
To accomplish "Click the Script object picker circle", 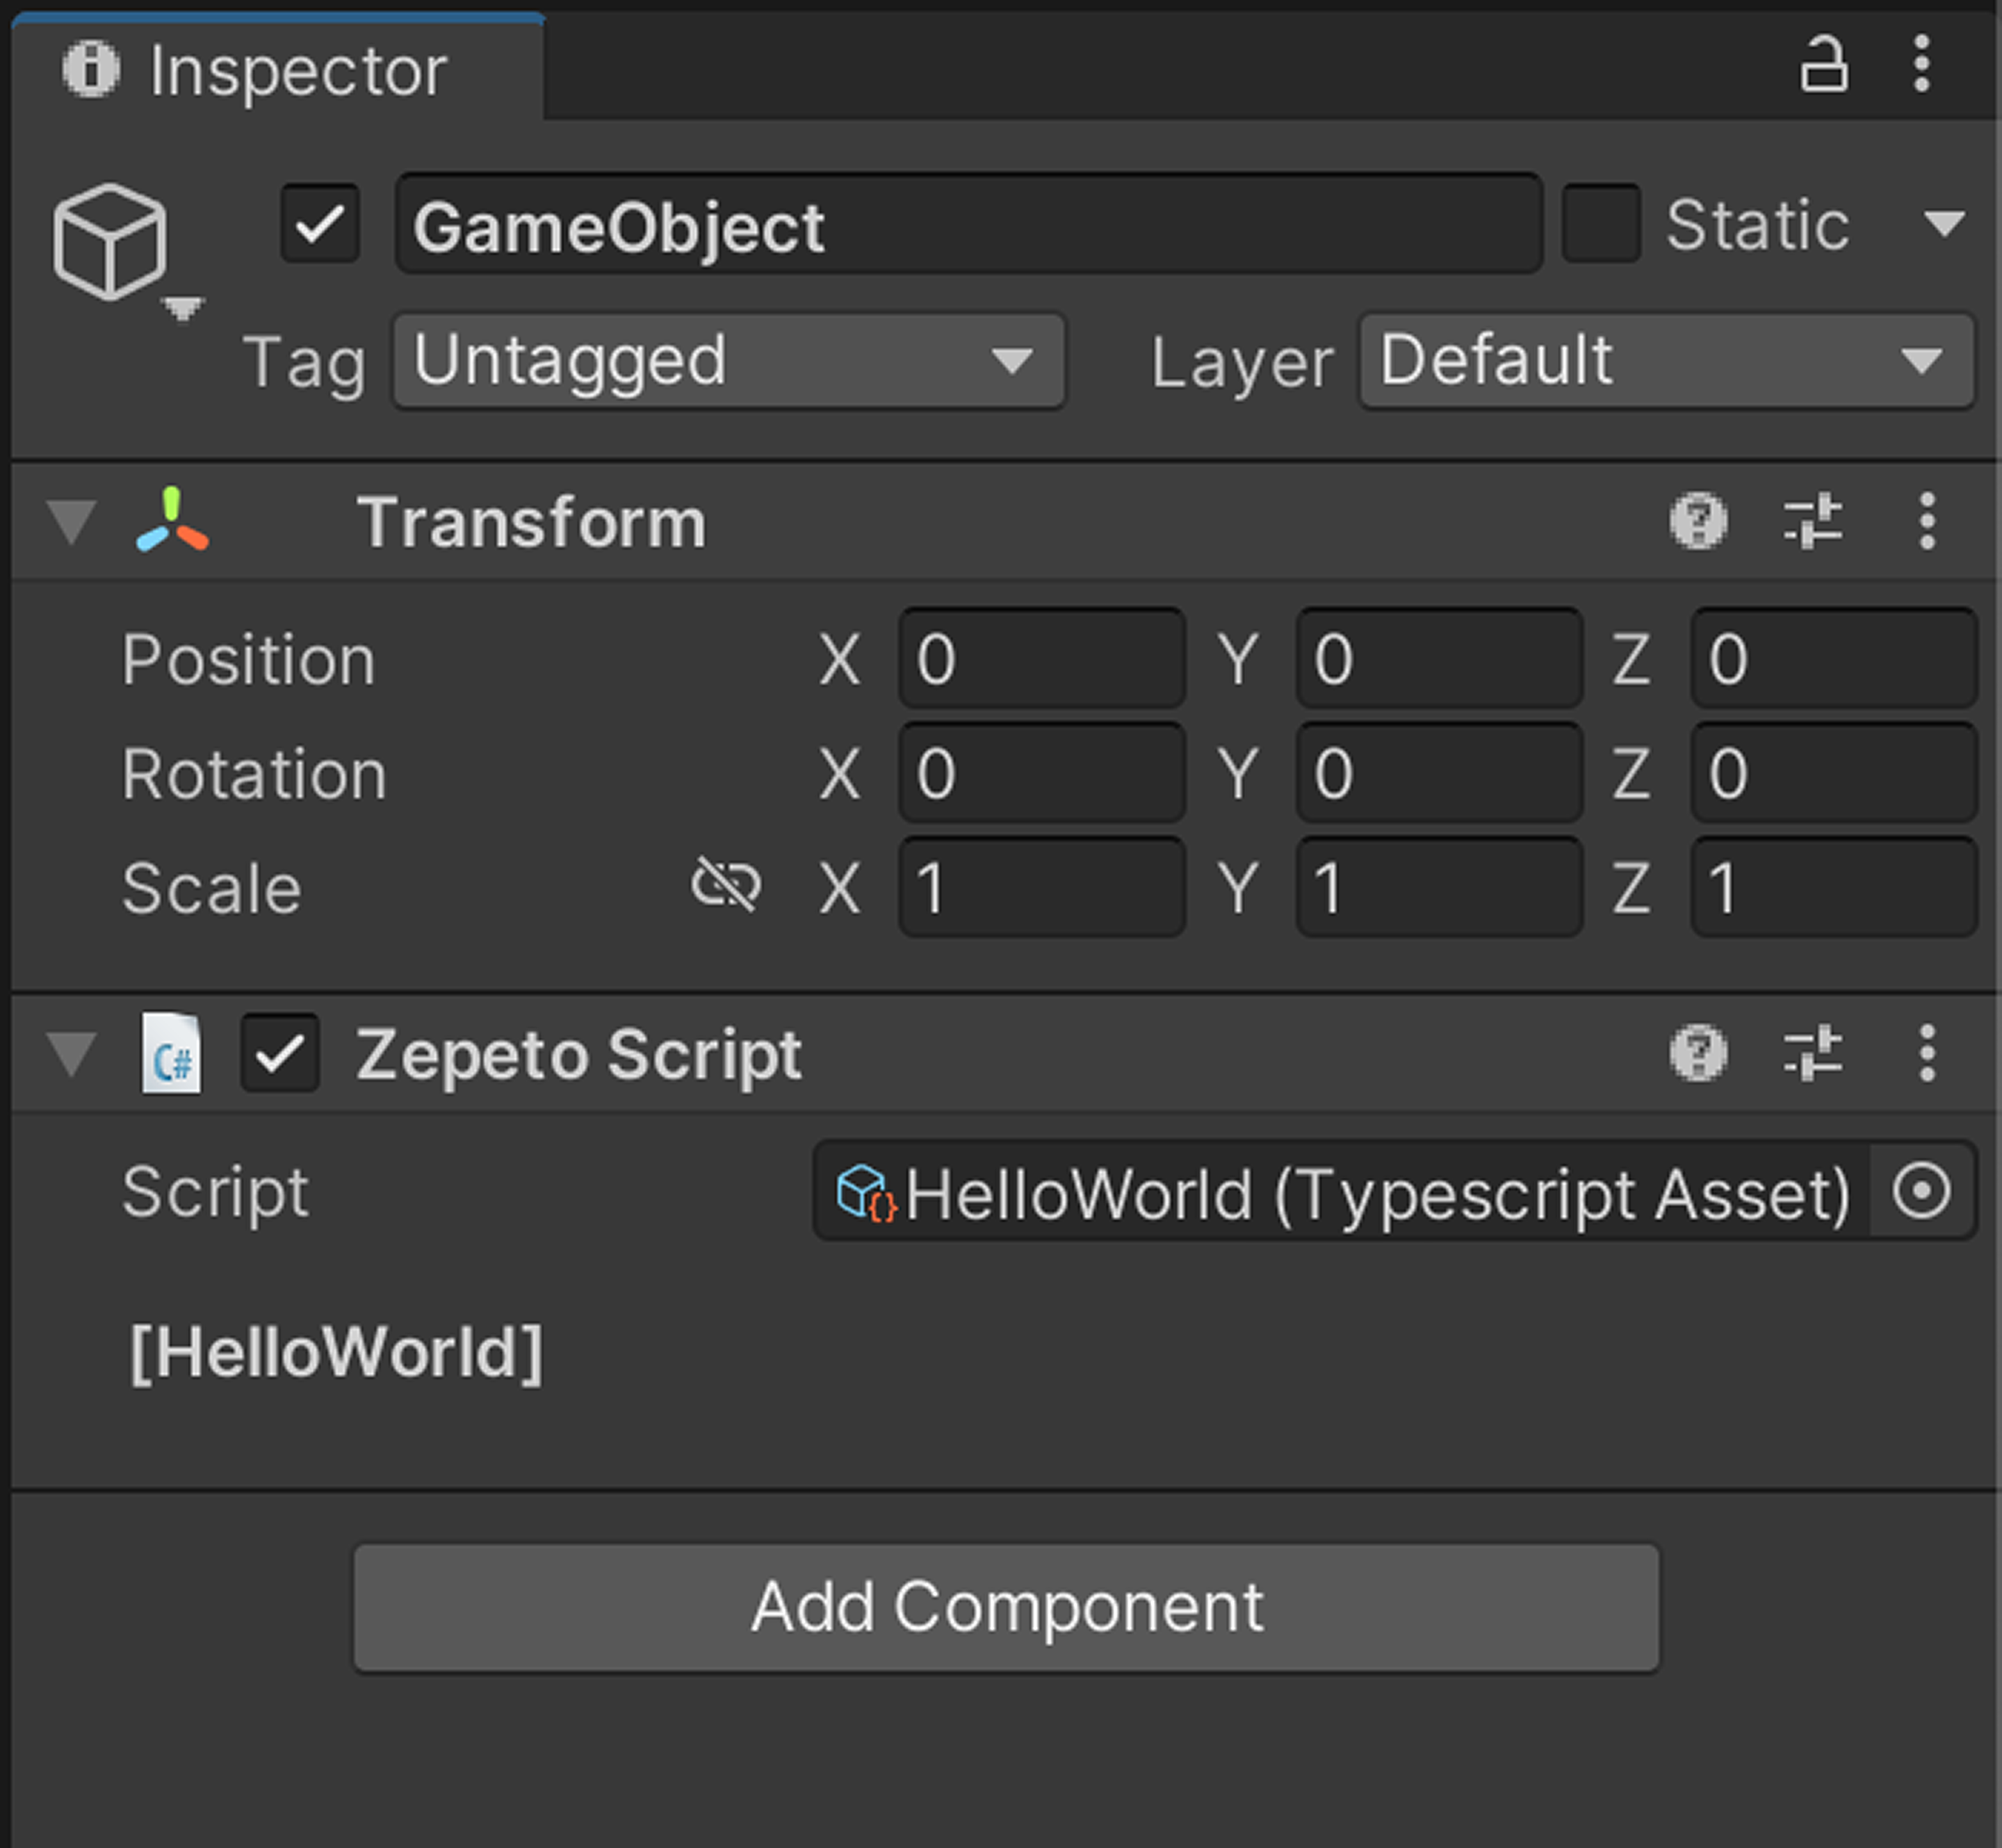I will point(1921,1191).
